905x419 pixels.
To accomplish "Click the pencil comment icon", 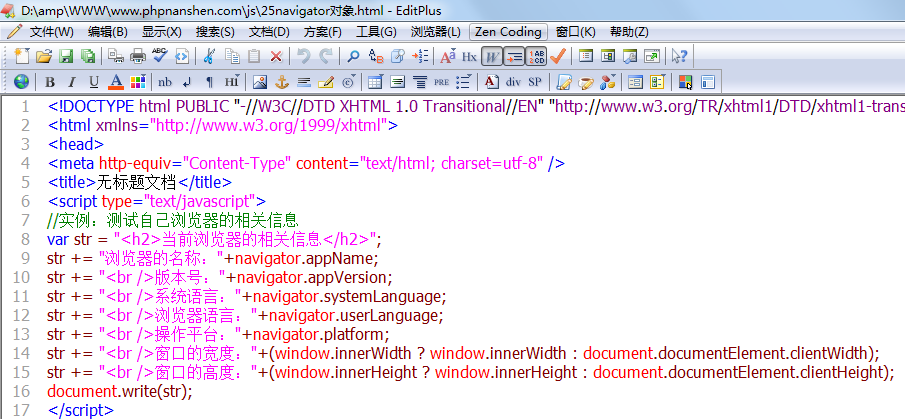I will pyautogui.click(x=326, y=81).
